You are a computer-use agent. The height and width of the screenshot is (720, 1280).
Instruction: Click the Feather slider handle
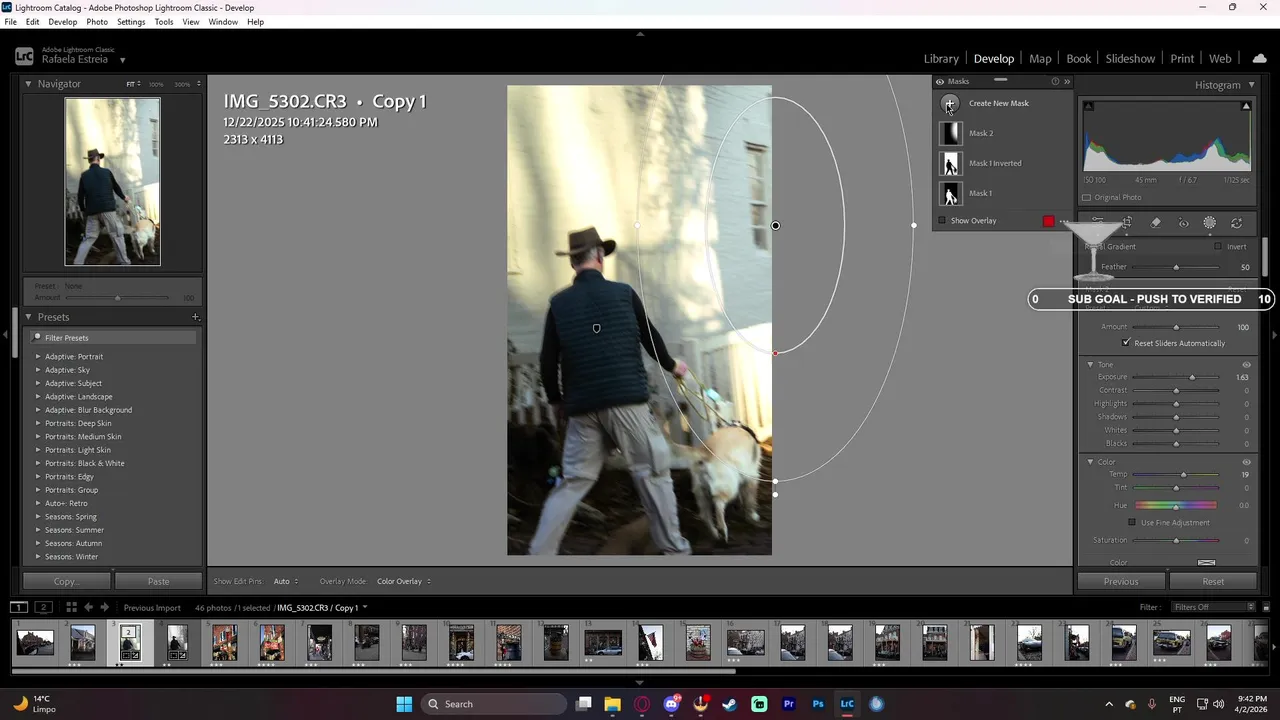1176,267
